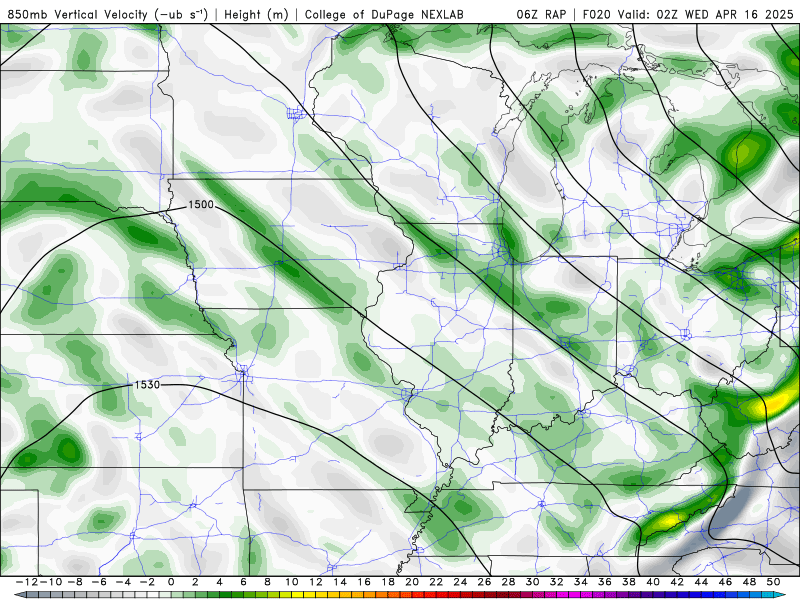Screen dimensions: 800x600
Task: Click the 18 value on color scale
Action: (388, 582)
